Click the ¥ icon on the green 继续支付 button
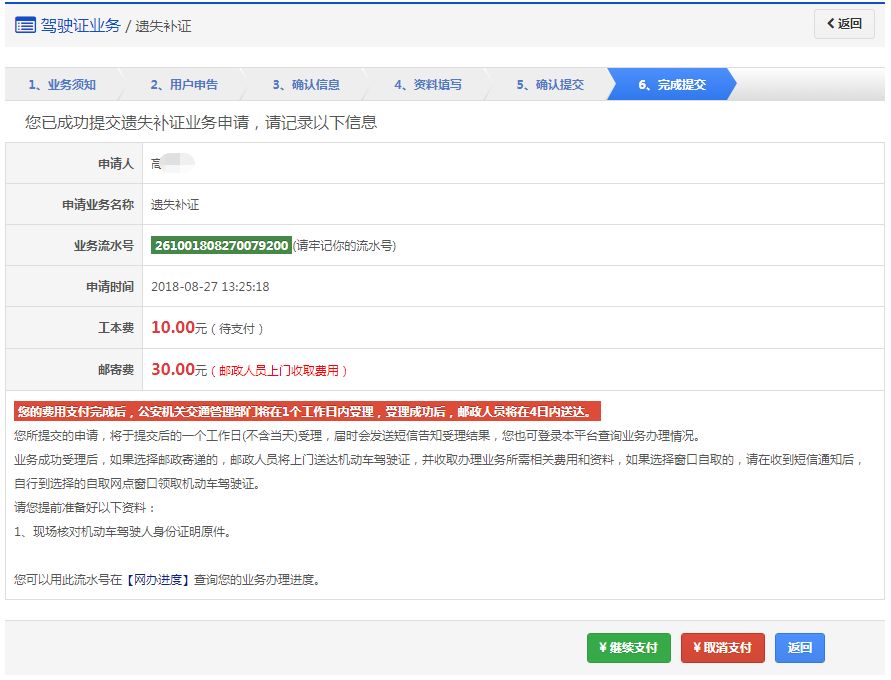Image resolution: width=891 pixels, height=680 pixels. (603, 647)
